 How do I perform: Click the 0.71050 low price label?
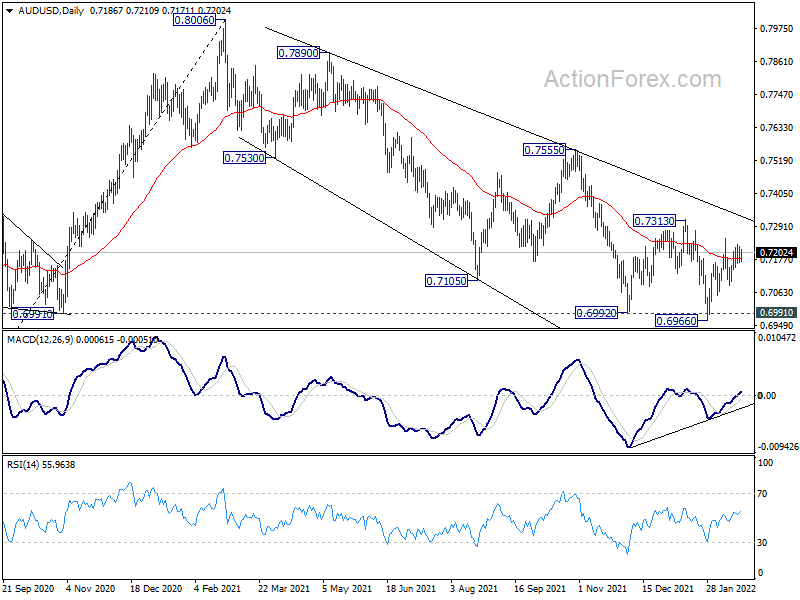446,281
